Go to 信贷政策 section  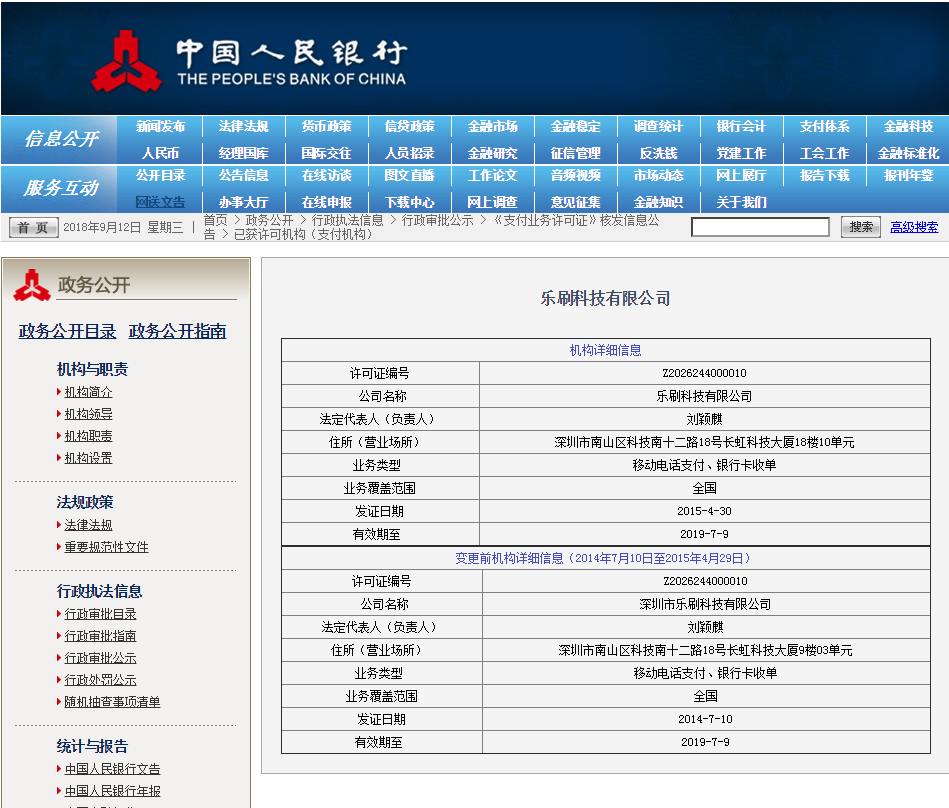(x=410, y=126)
